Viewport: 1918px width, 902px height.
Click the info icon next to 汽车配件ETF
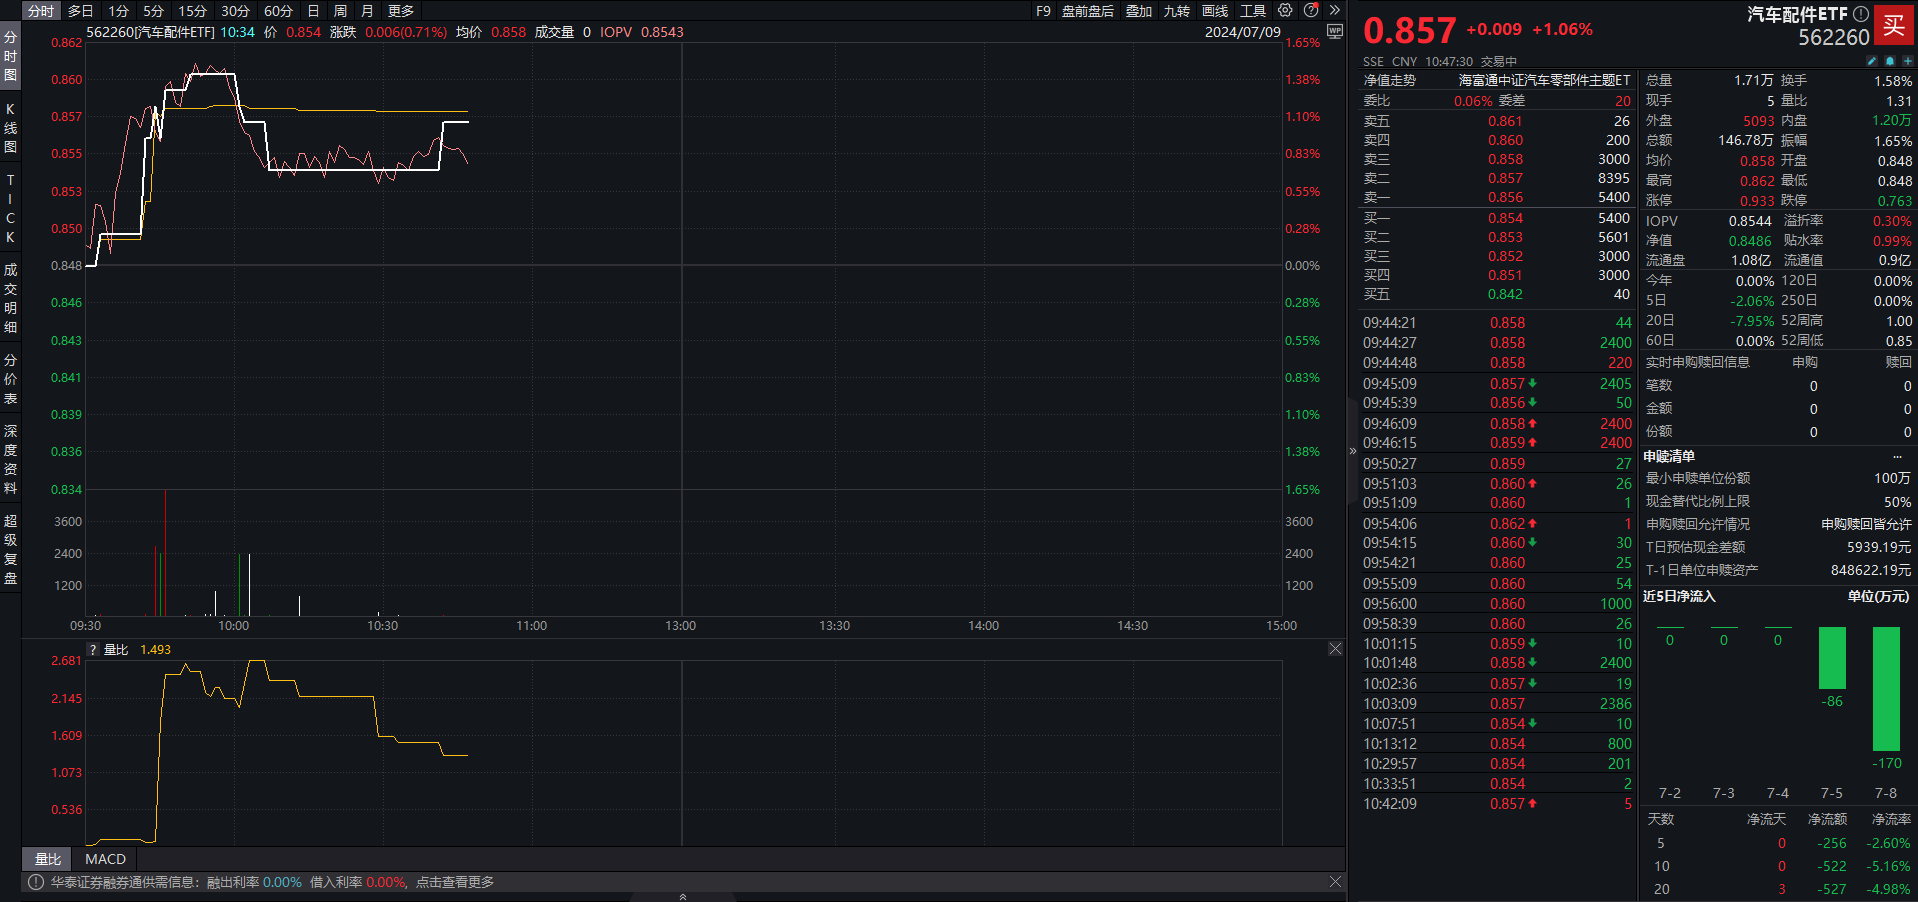1860,14
